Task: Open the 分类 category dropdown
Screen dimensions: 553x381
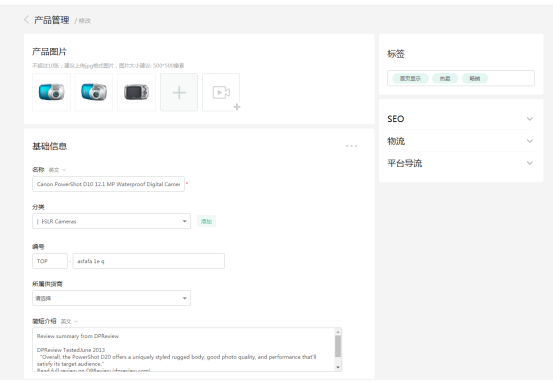Action: point(111,221)
